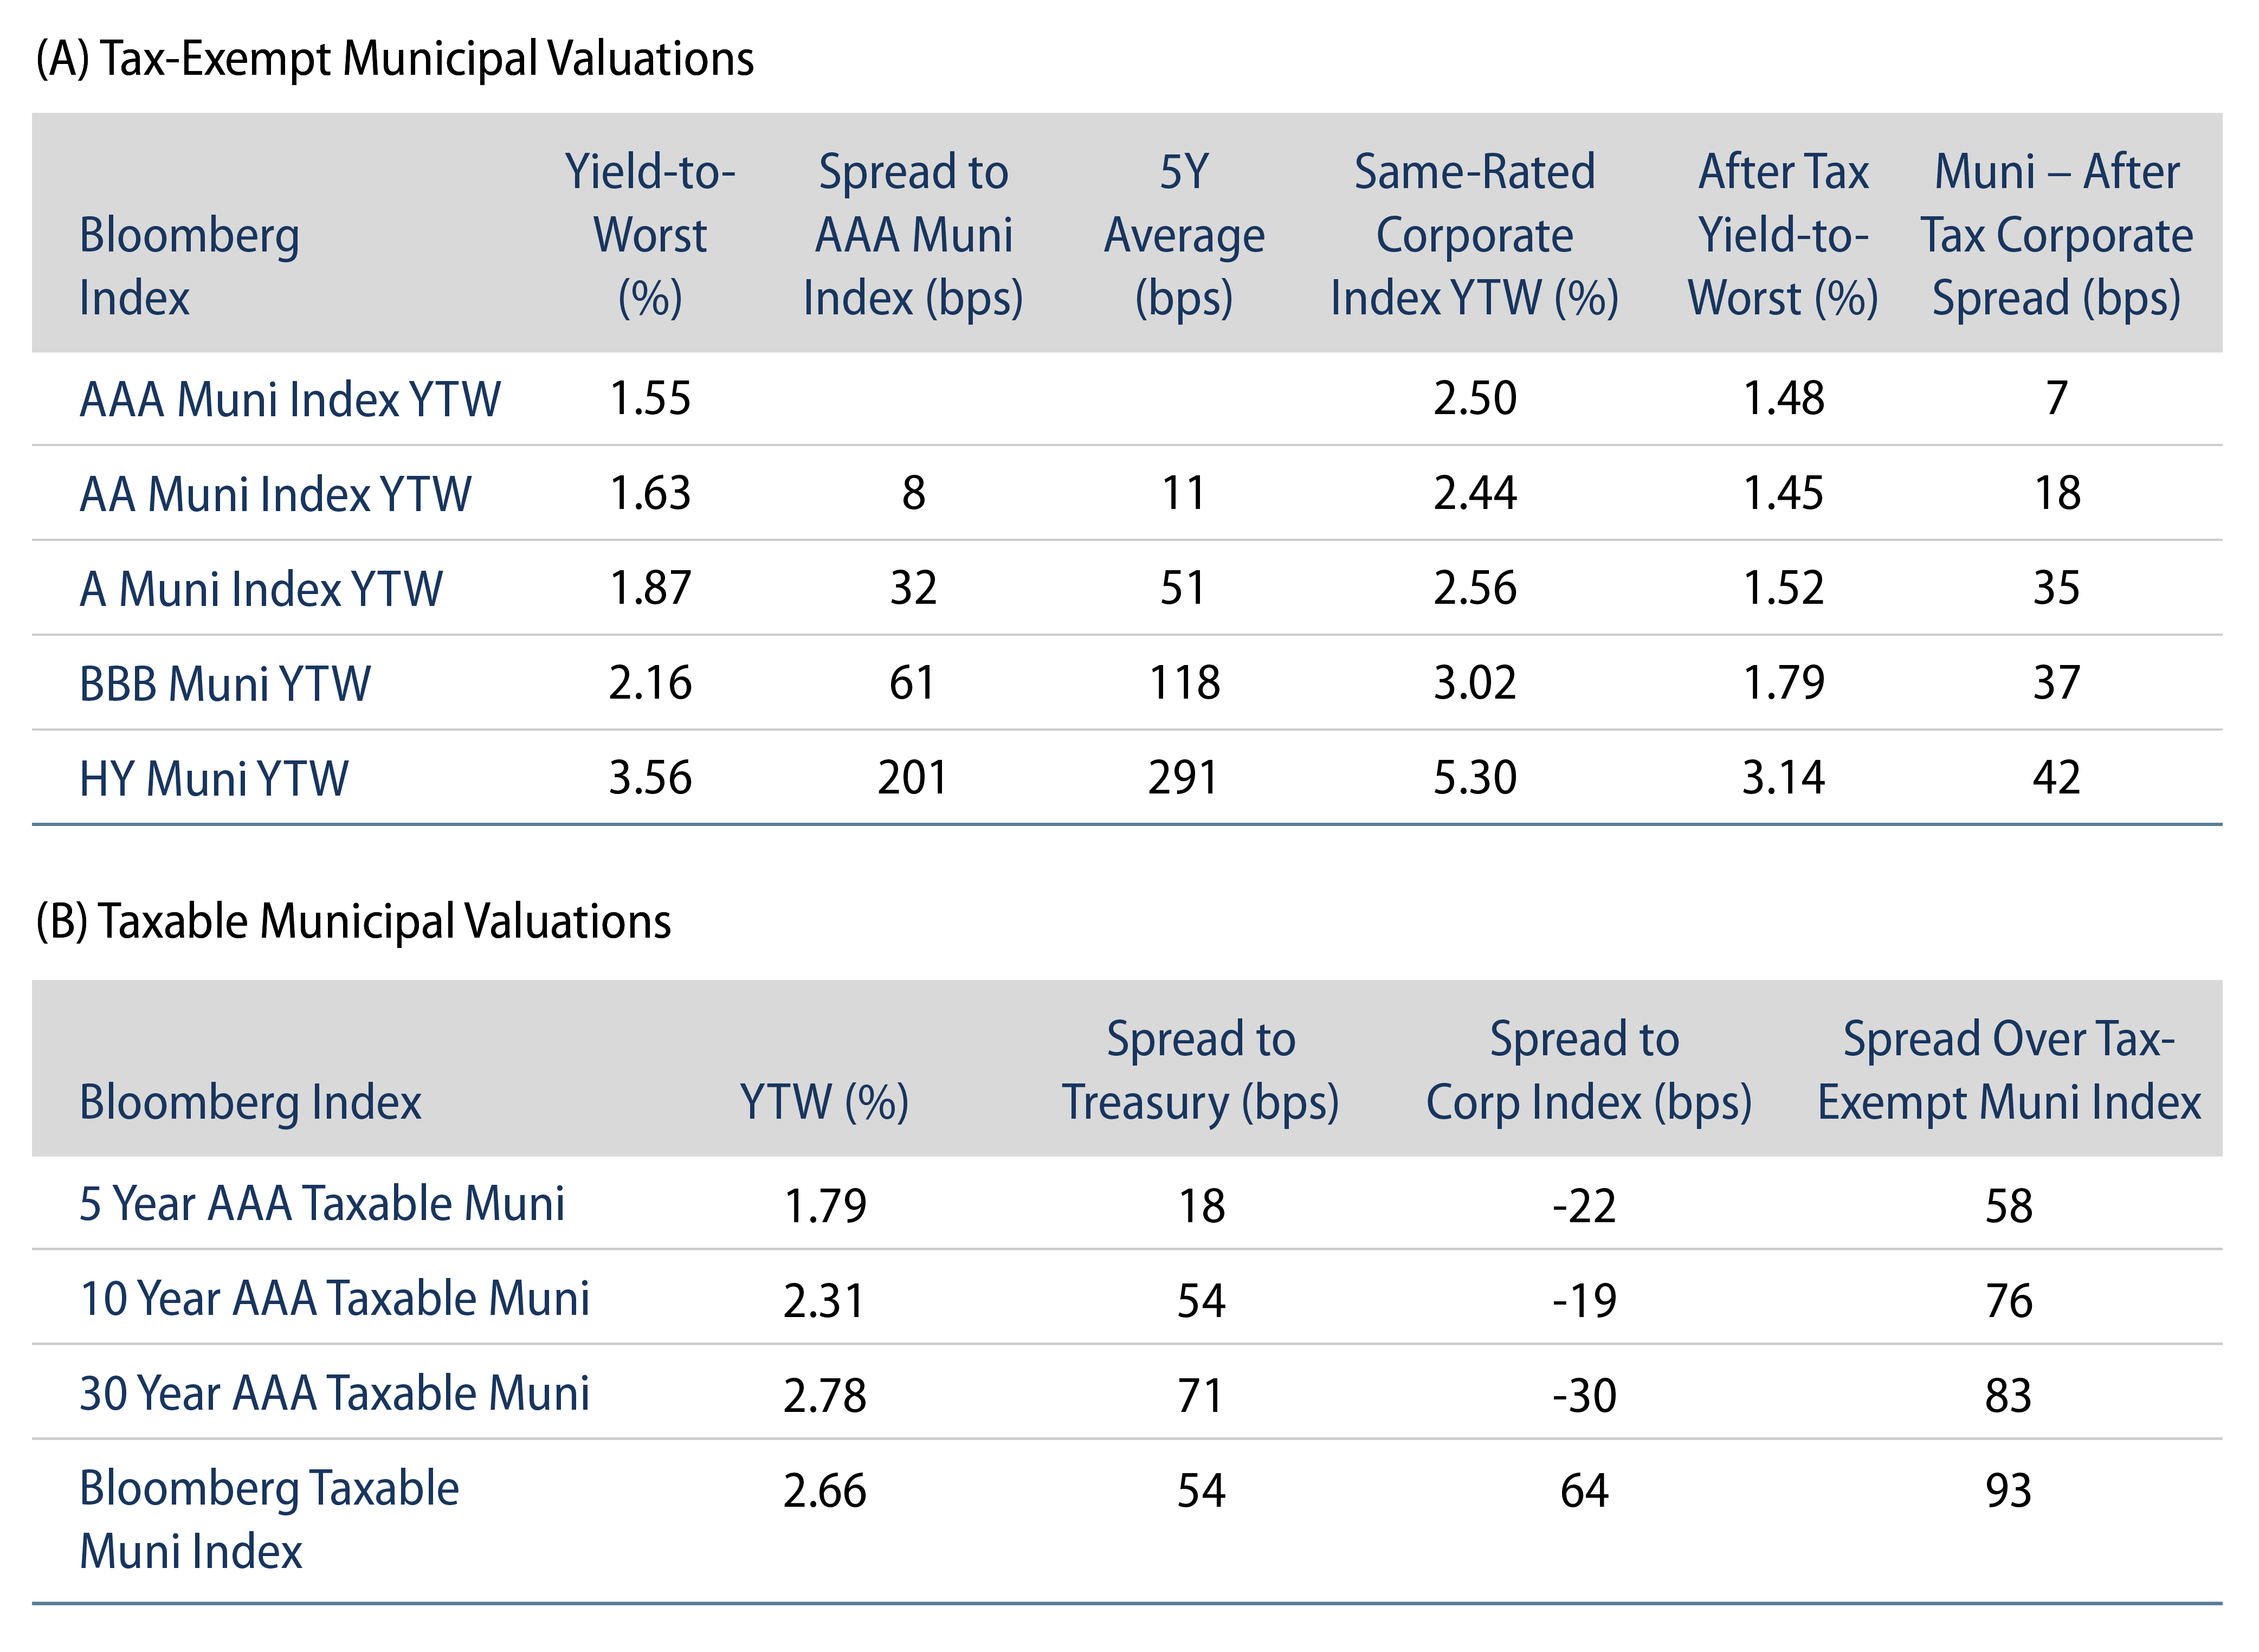Select the HY Muni 5Y average value 291

tap(1183, 778)
